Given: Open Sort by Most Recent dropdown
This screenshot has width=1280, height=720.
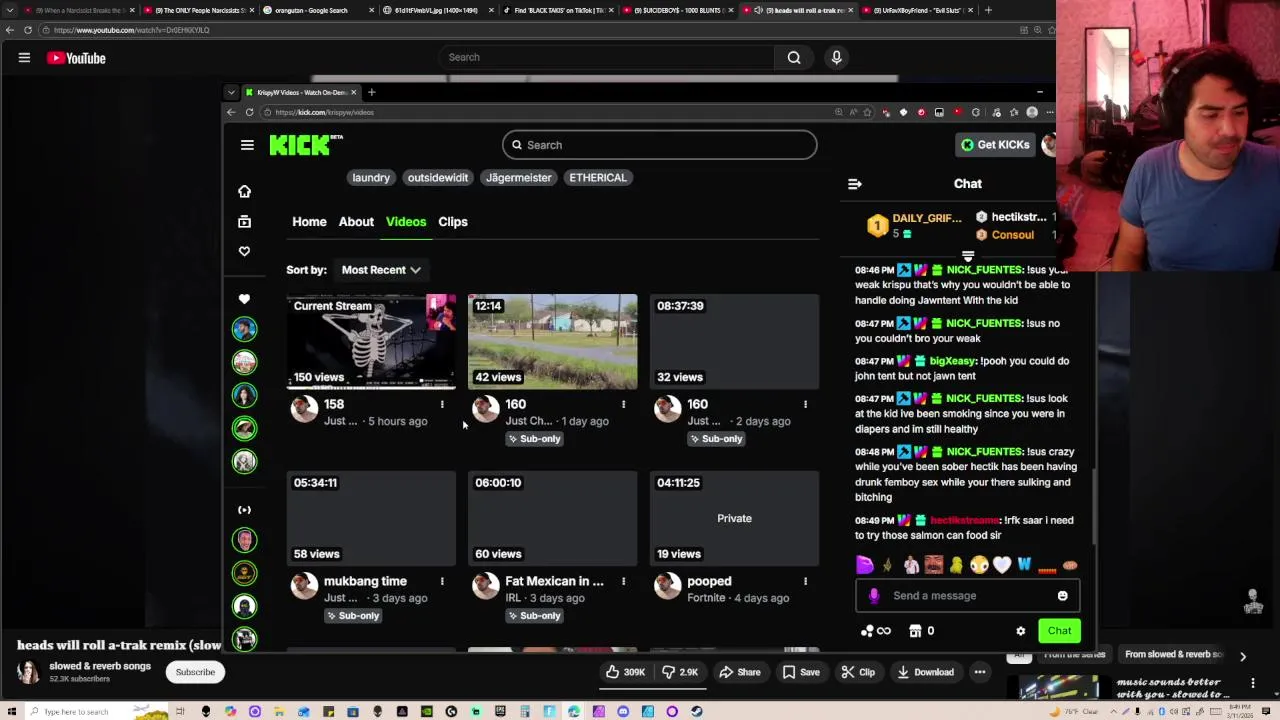Looking at the screenshot, I should pyautogui.click(x=381, y=270).
